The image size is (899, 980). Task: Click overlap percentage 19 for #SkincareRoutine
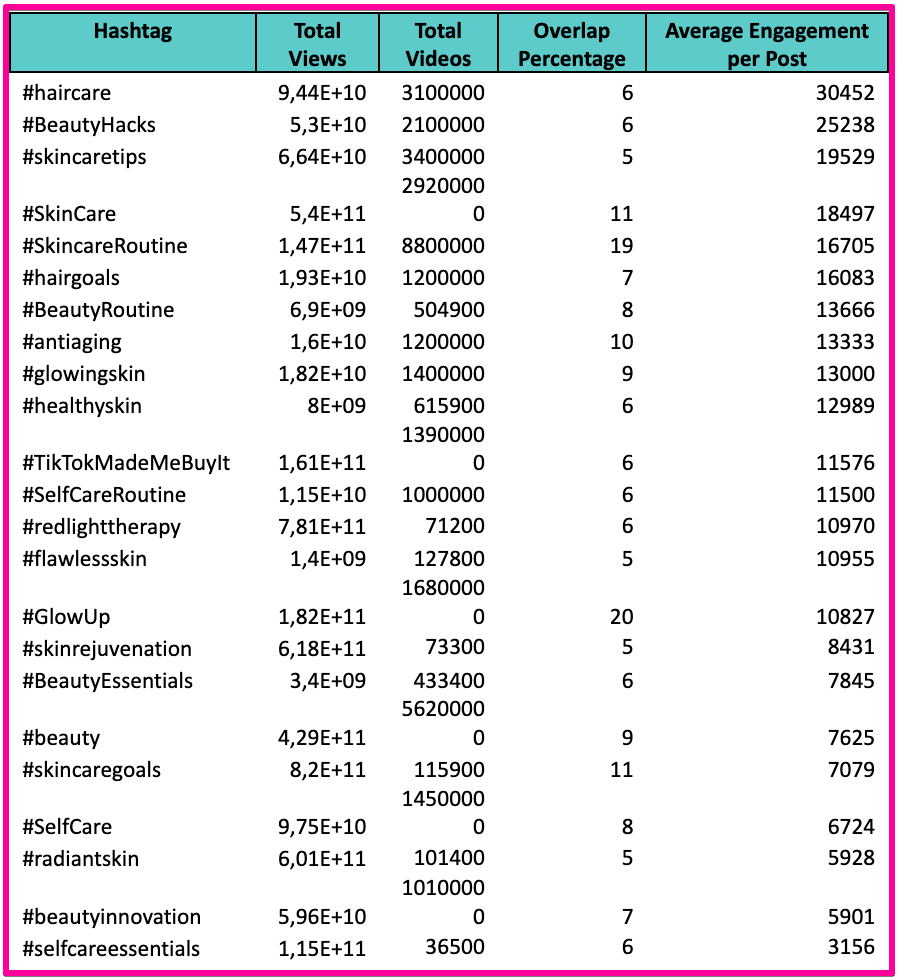[x=621, y=246]
